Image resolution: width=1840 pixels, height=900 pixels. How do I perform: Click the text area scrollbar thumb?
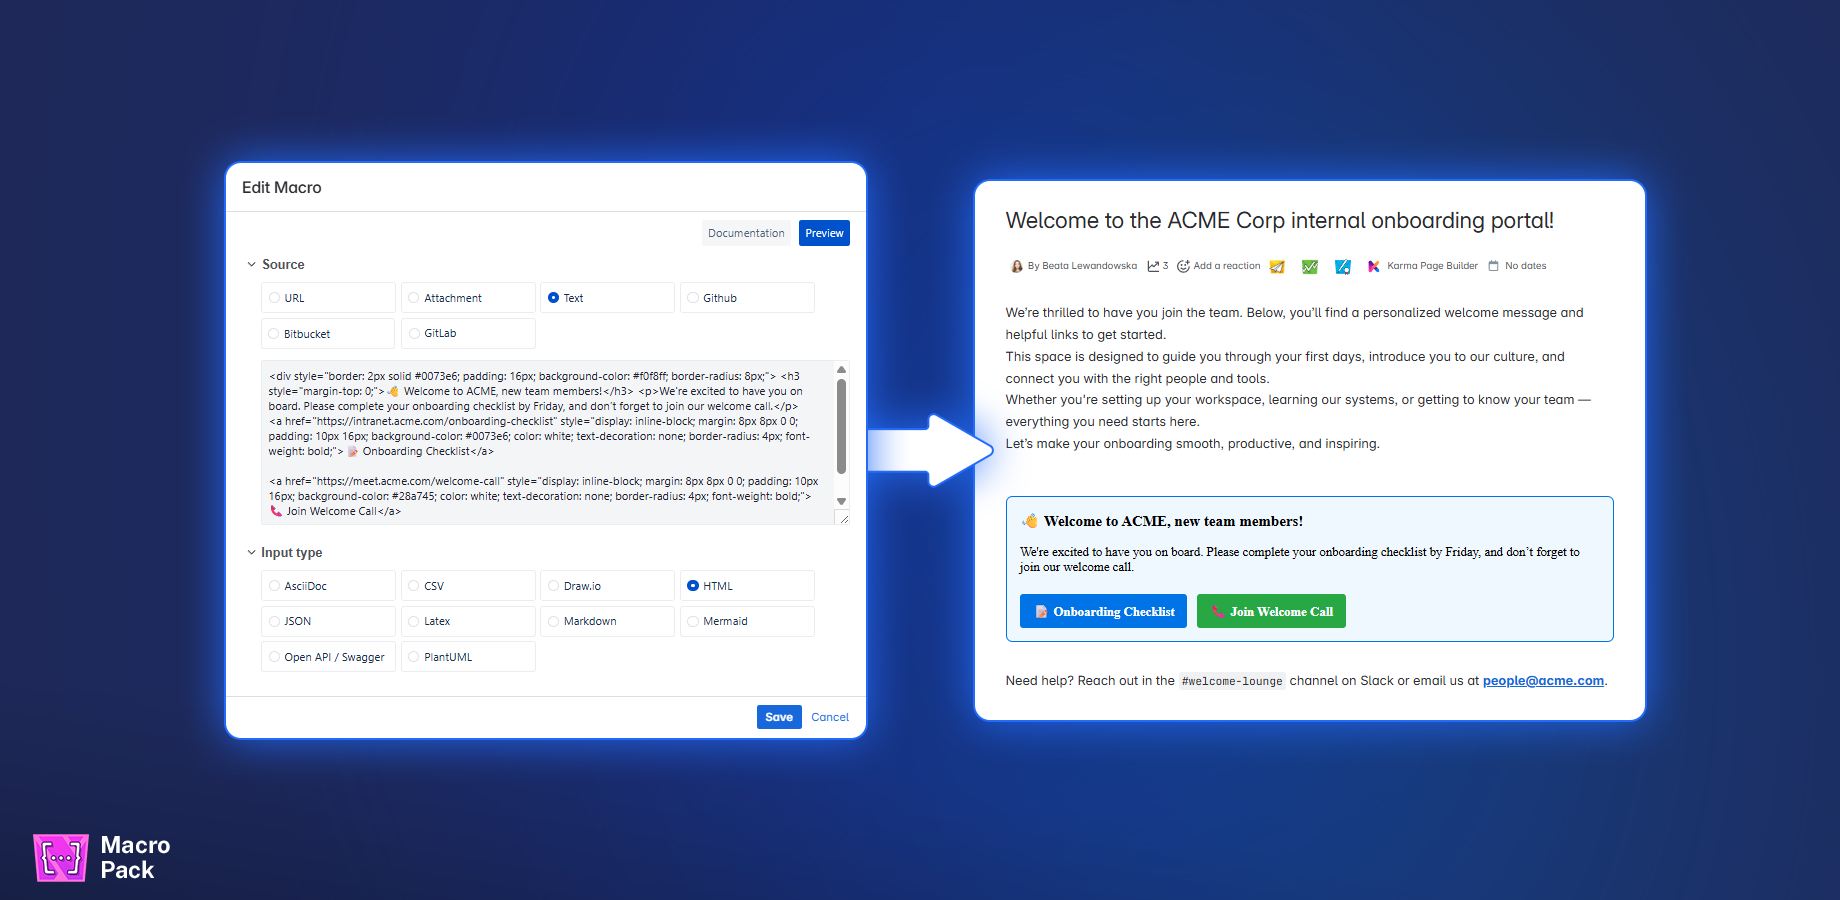(841, 425)
